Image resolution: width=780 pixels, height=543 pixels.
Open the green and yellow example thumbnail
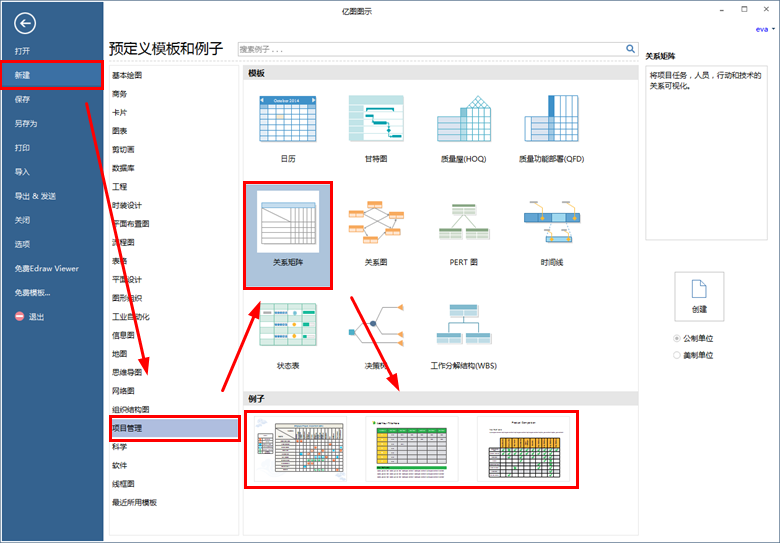tap(412, 449)
